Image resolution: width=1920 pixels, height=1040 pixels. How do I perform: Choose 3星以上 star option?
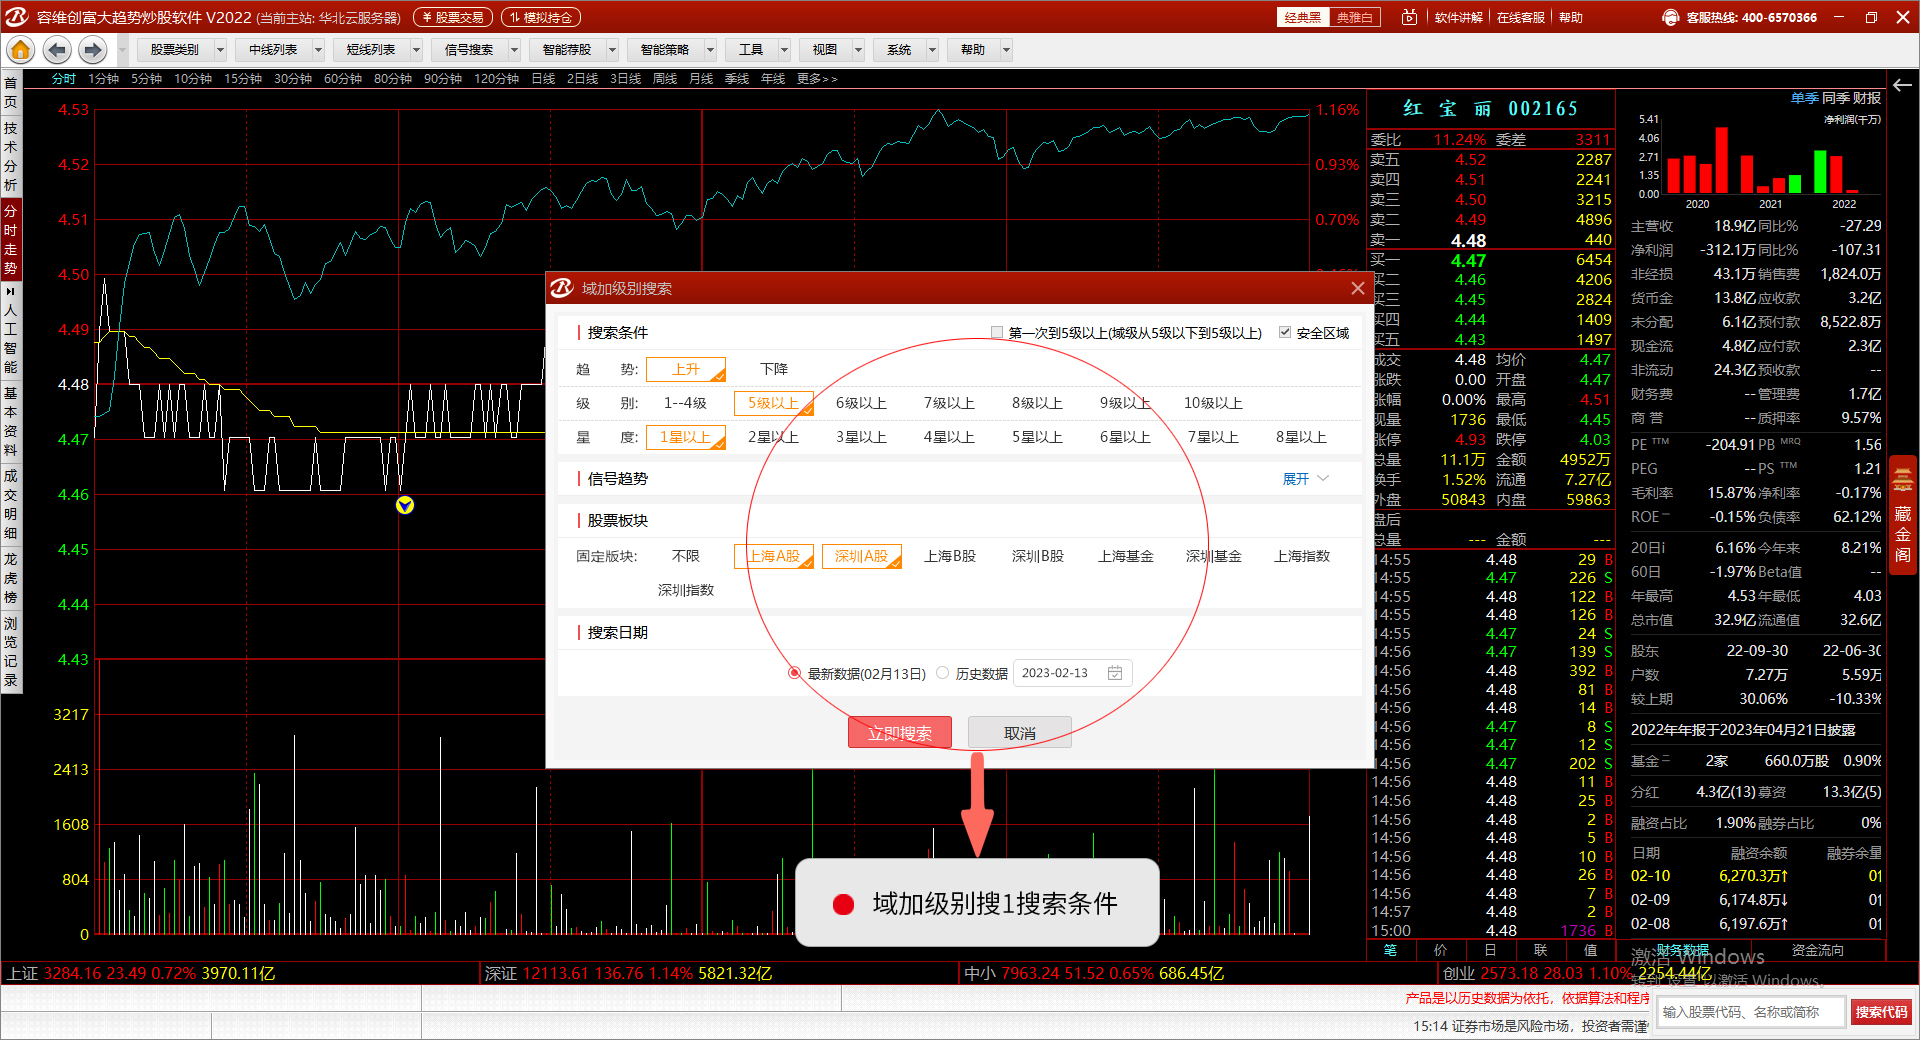[862, 437]
